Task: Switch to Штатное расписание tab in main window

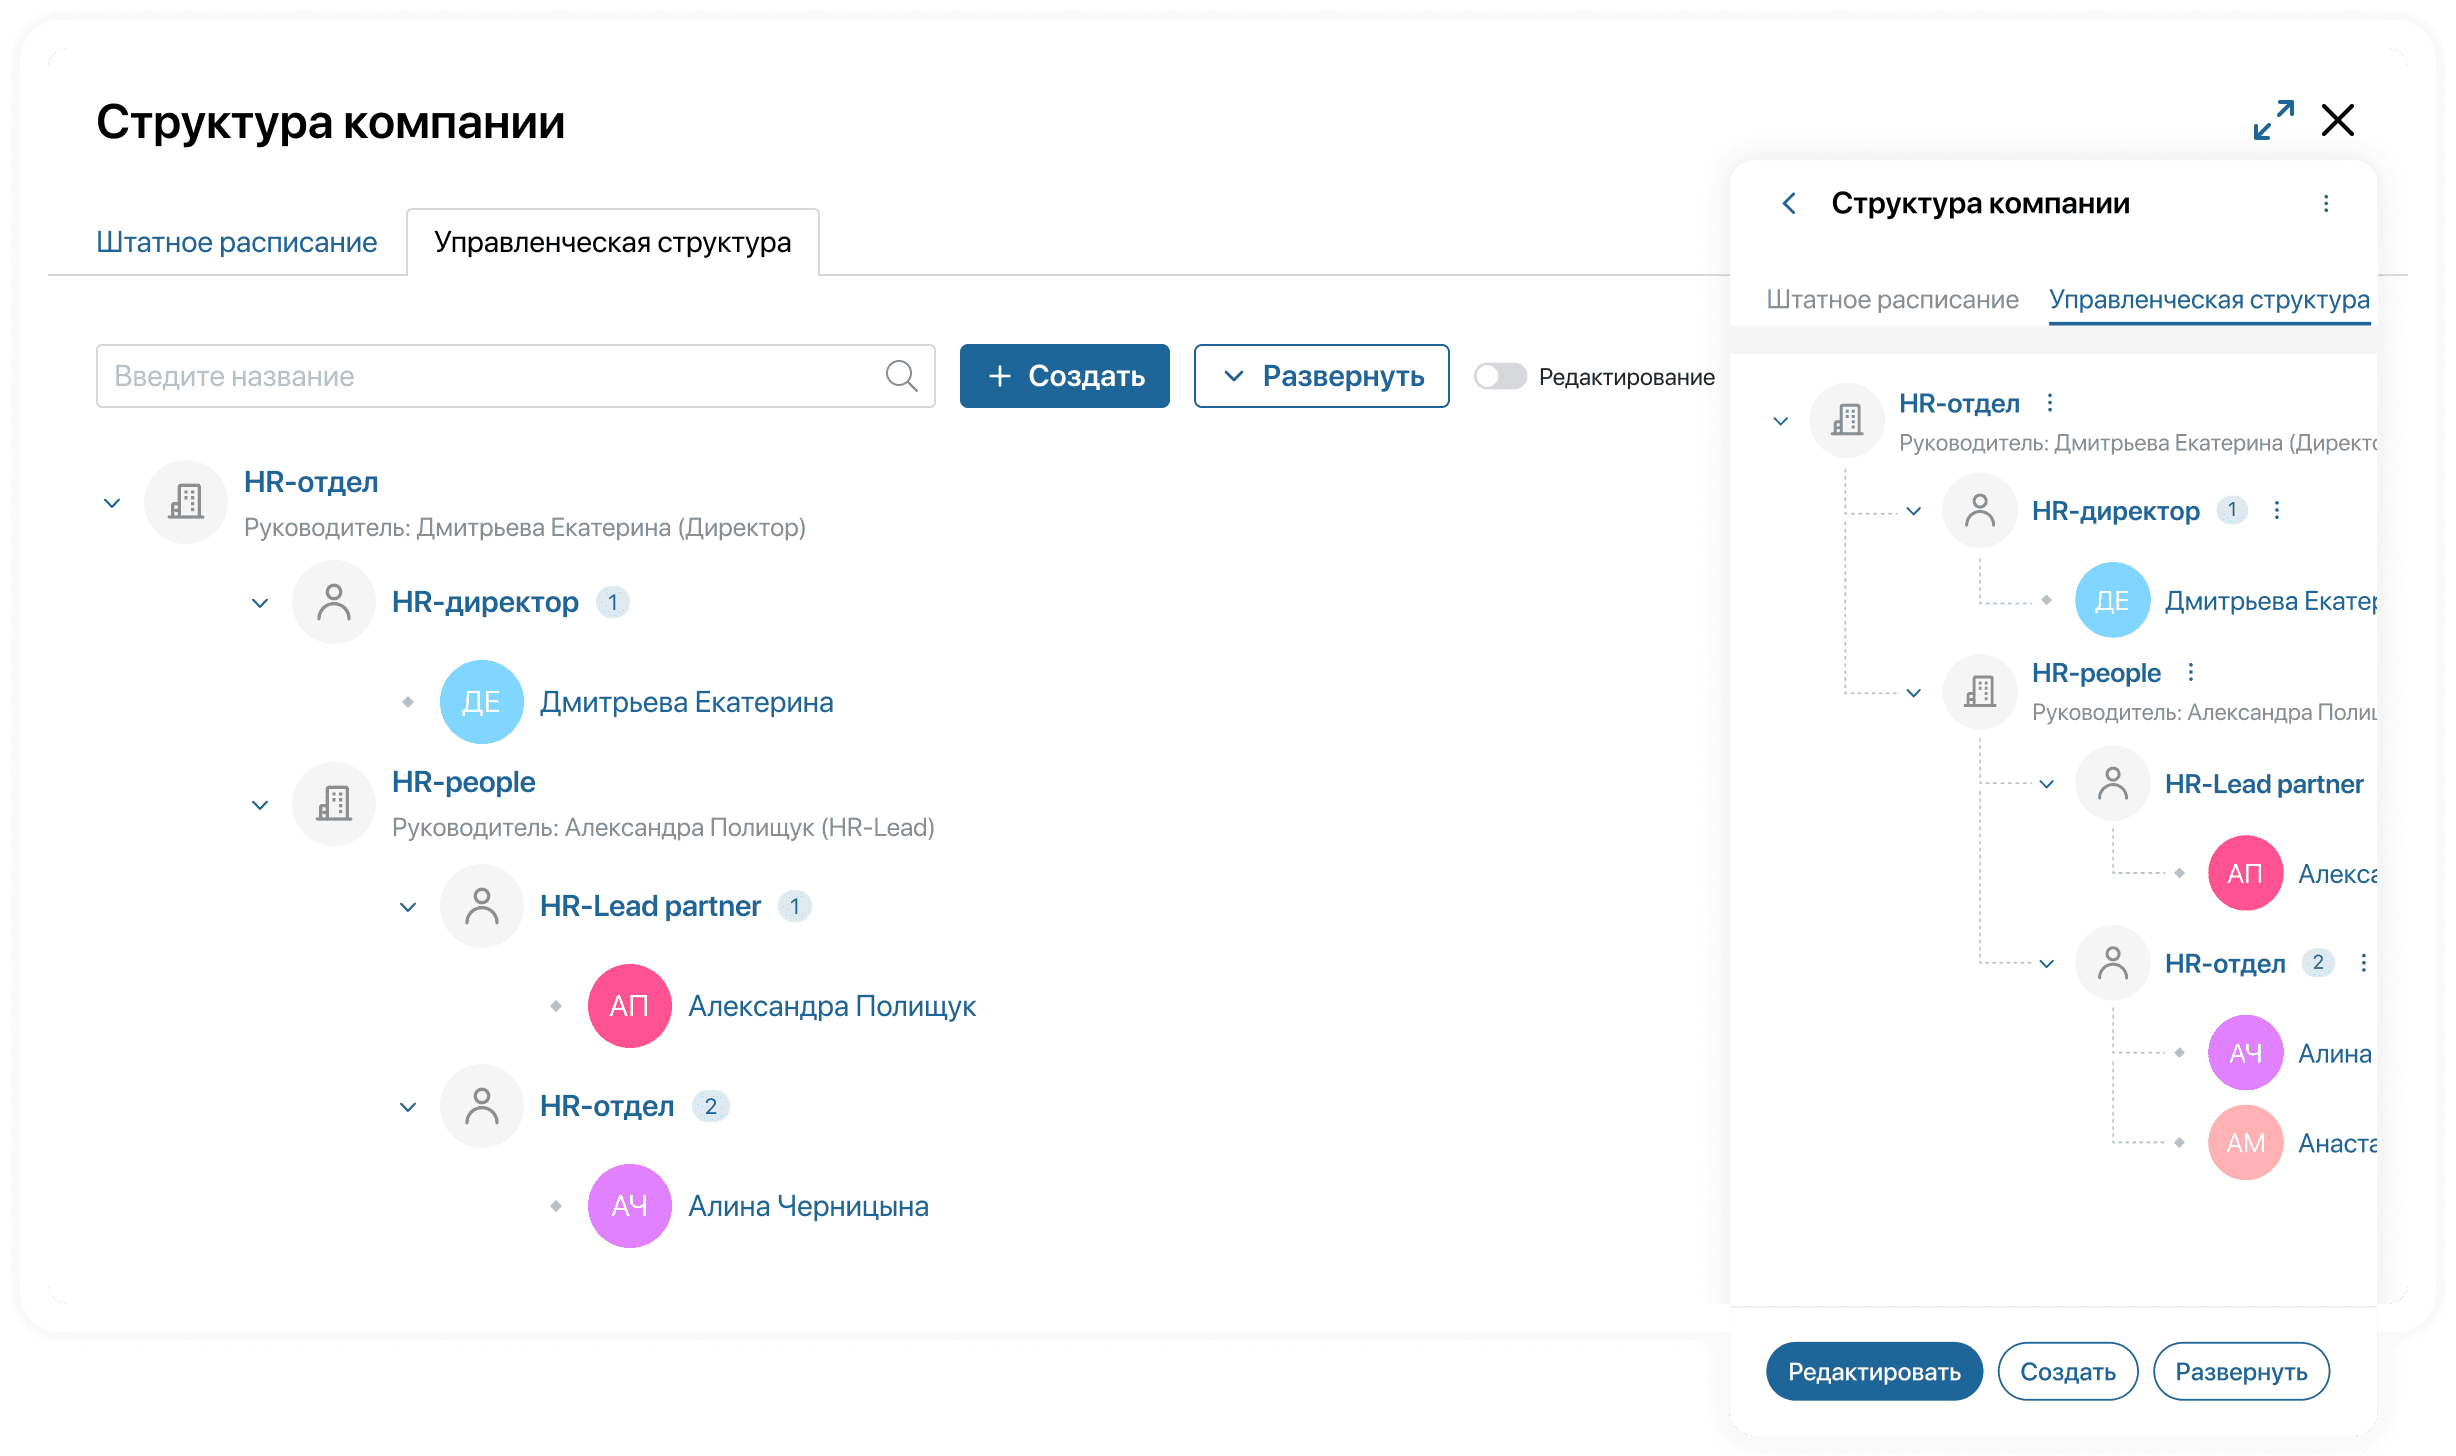Action: click(236, 242)
